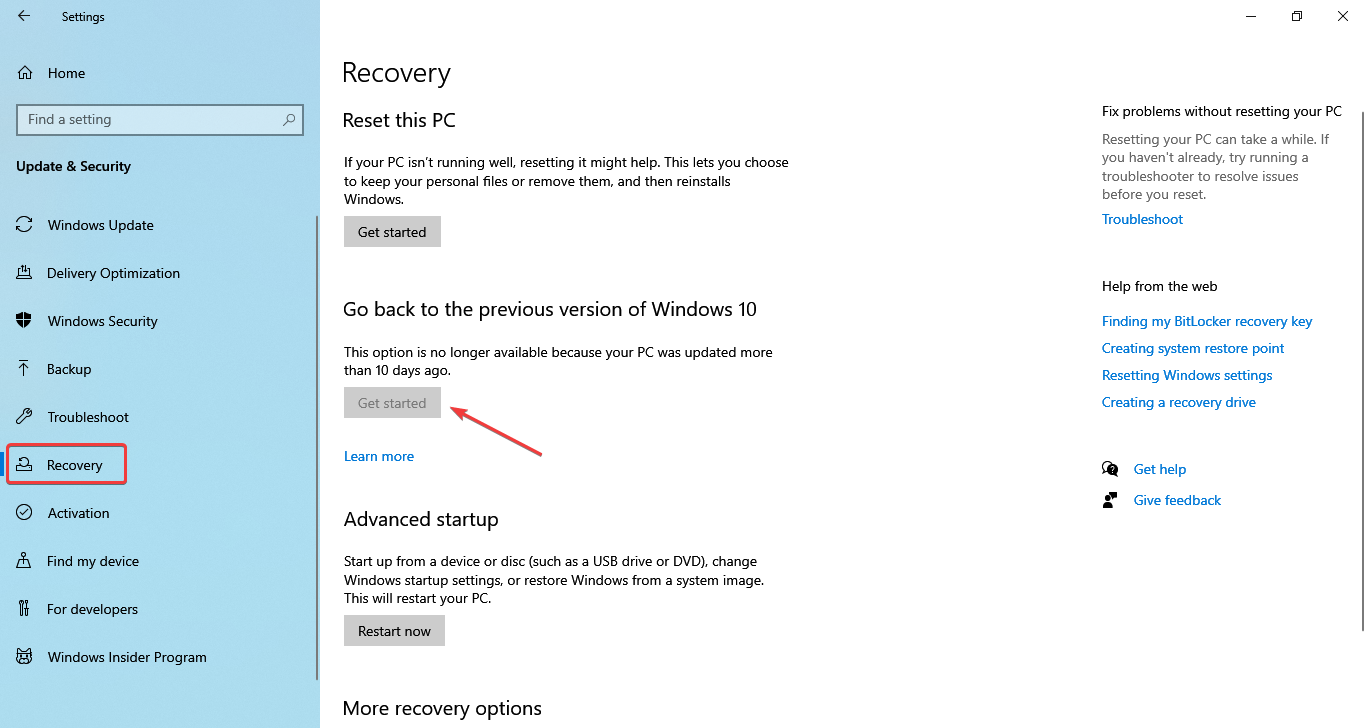
Task: Click the Windows Update sync icon
Action: click(25, 225)
